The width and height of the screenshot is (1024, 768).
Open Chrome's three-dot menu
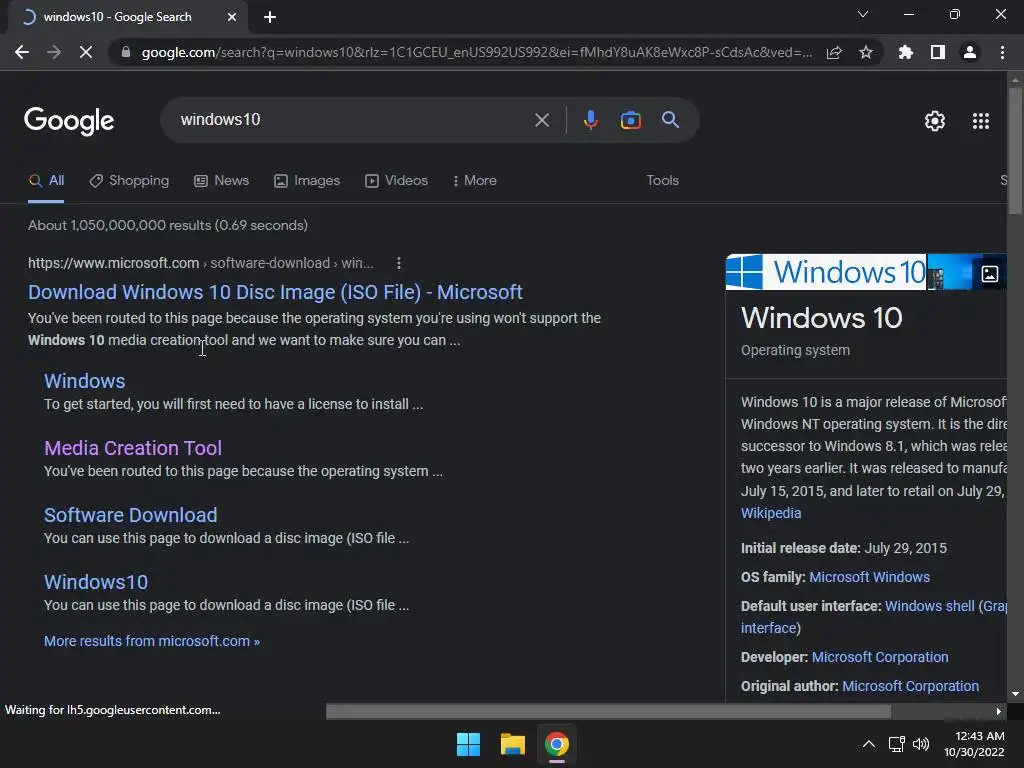point(1002,52)
